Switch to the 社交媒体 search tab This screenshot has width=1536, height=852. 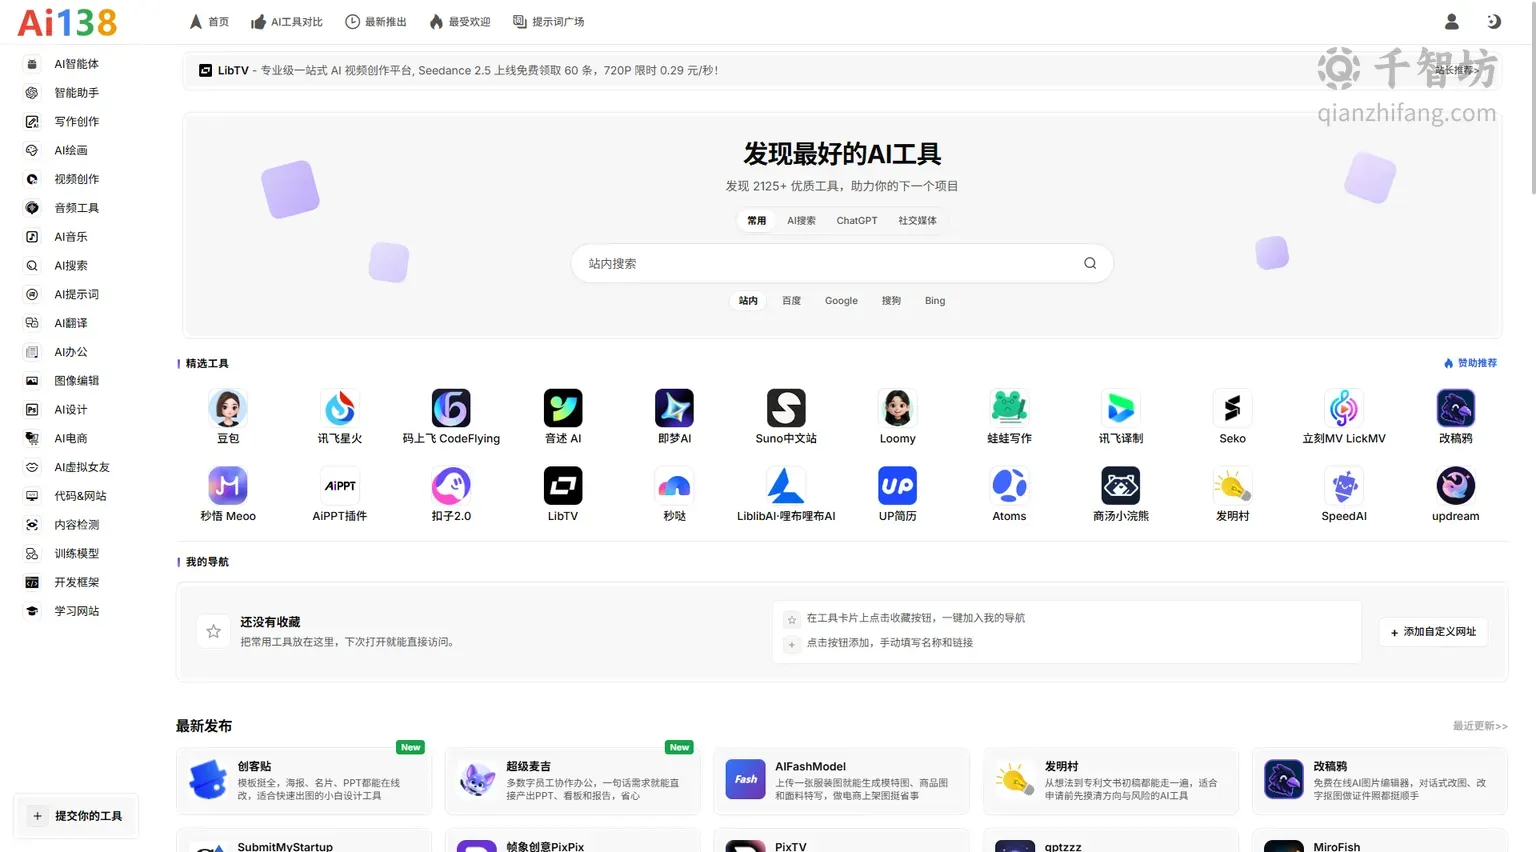pos(917,220)
